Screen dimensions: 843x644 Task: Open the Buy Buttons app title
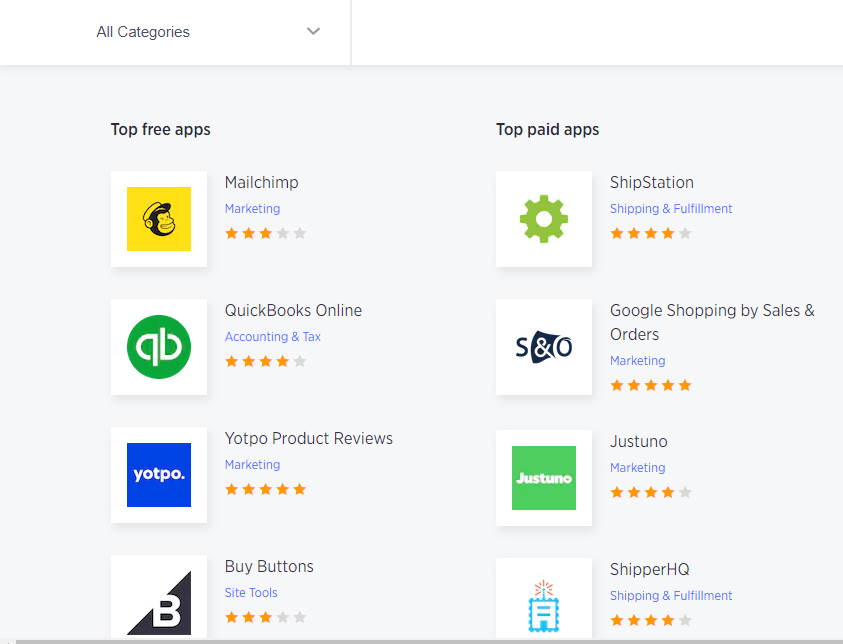[x=269, y=566]
